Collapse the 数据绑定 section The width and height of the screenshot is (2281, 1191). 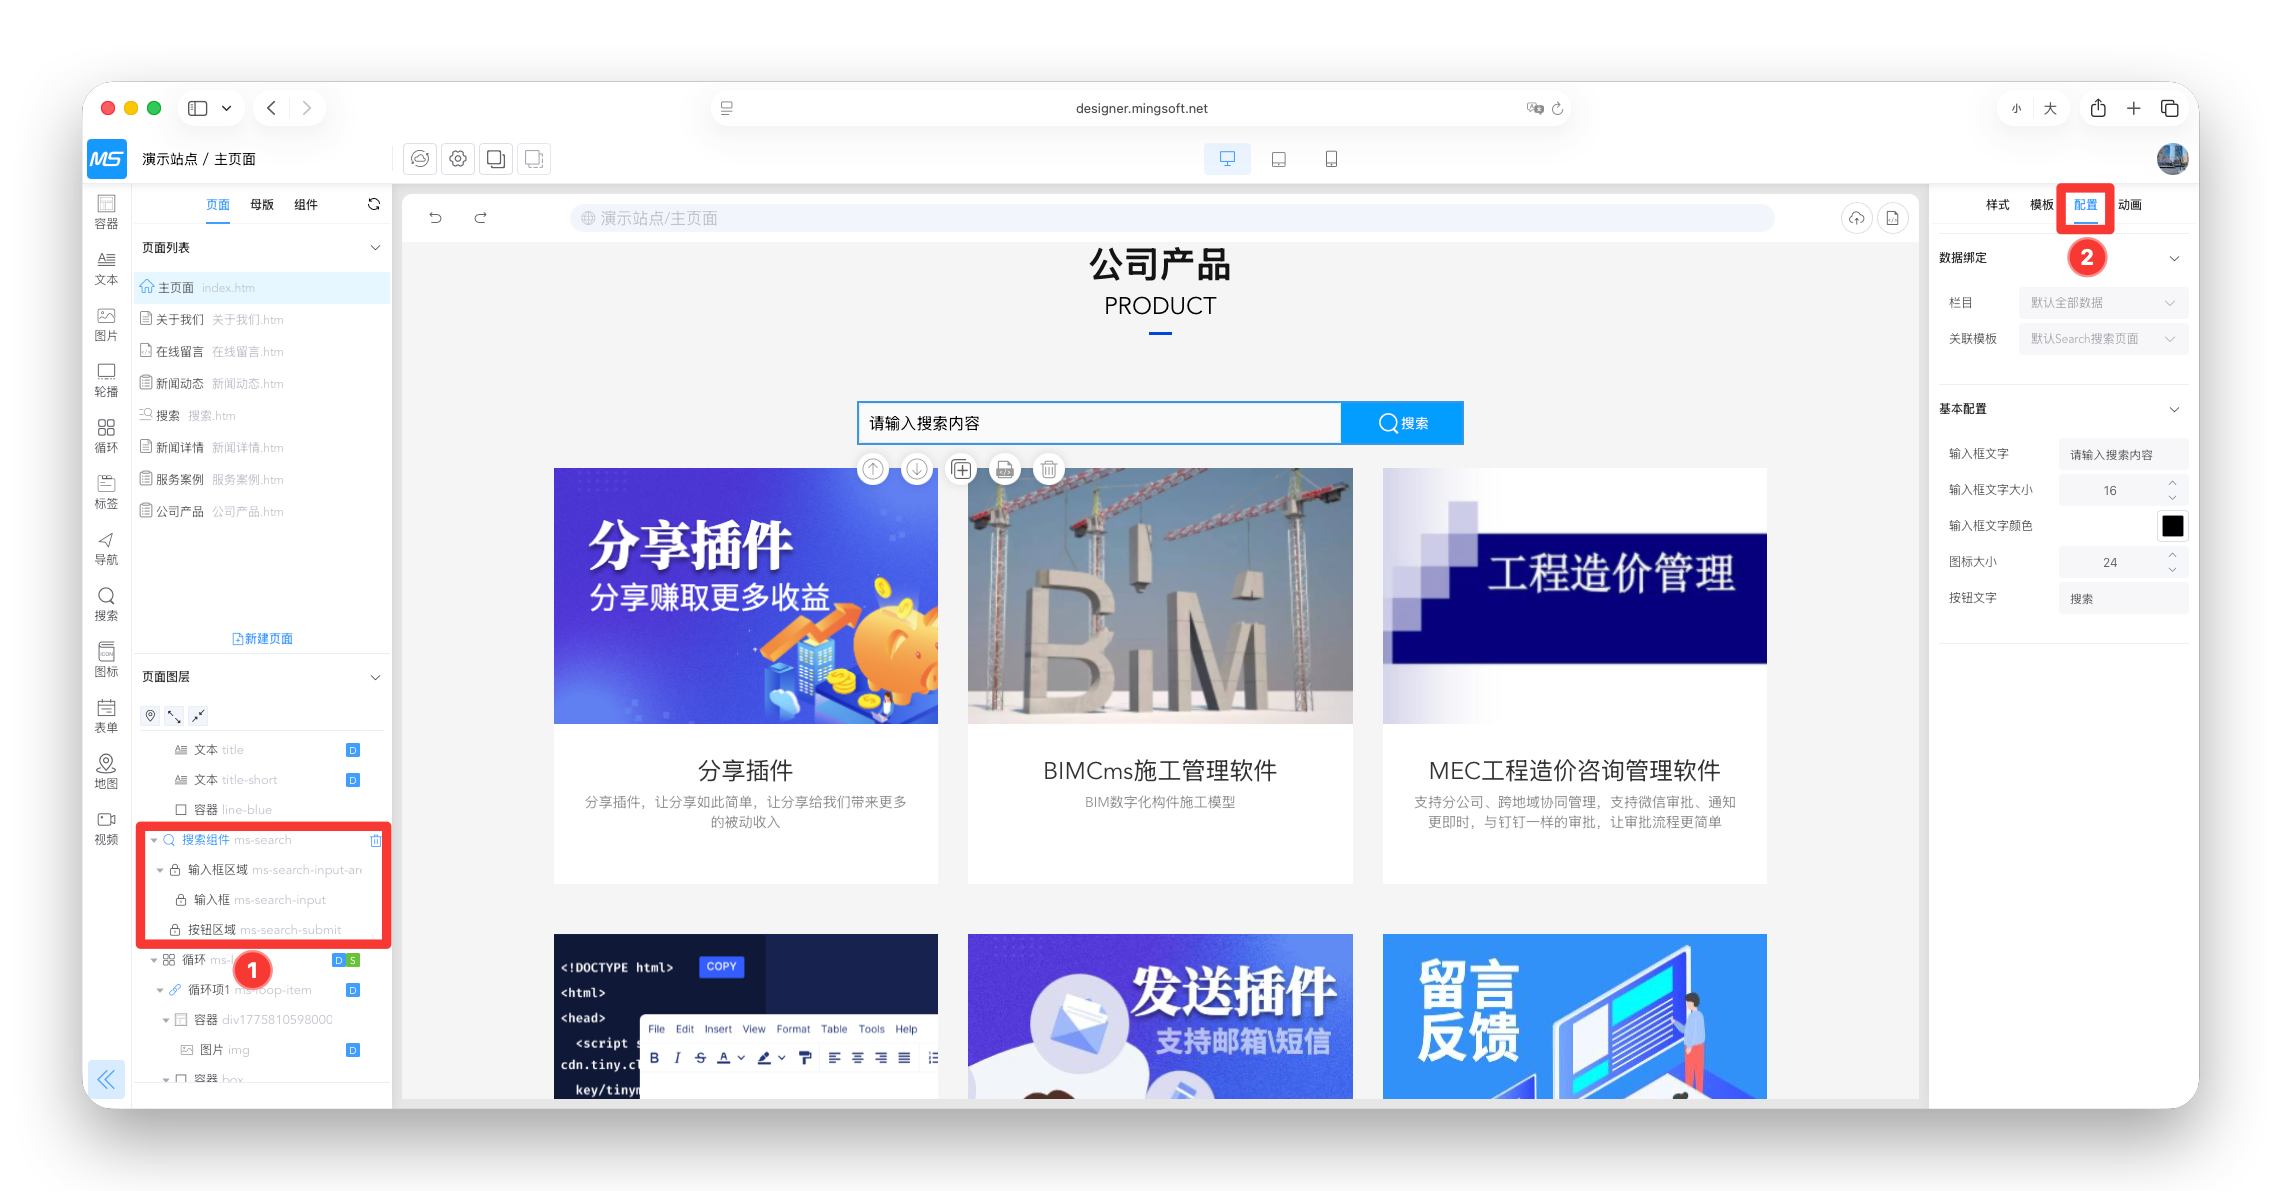pyautogui.click(x=2174, y=258)
